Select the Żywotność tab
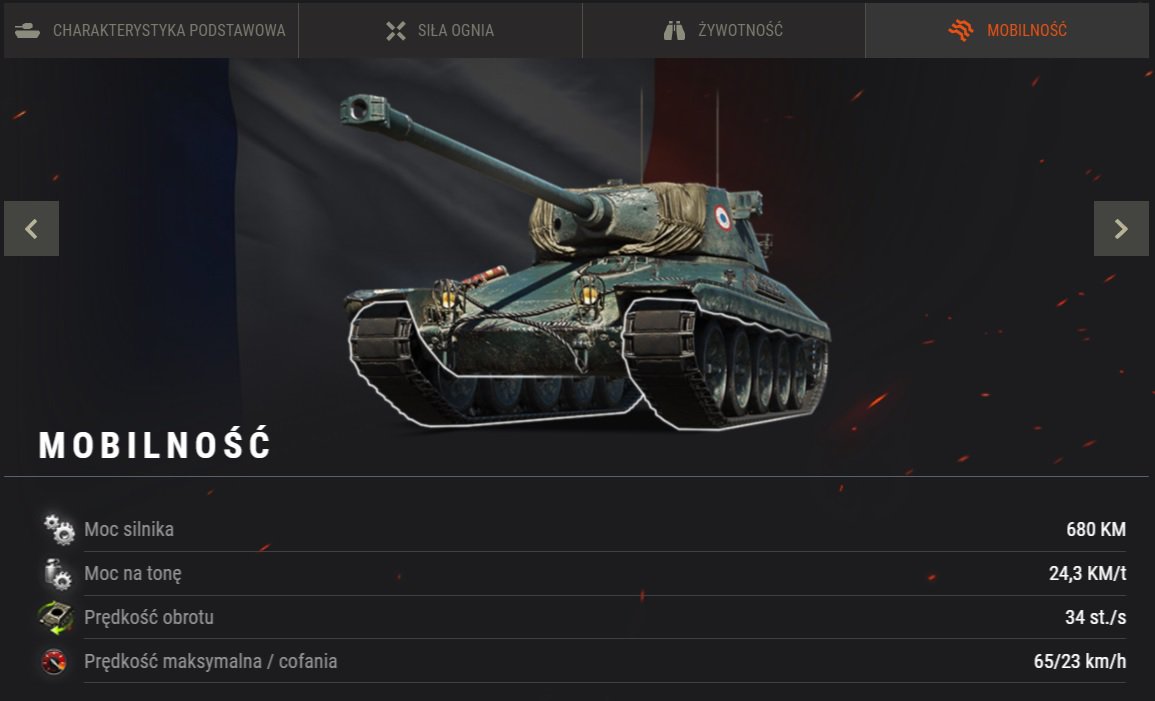 [723, 30]
